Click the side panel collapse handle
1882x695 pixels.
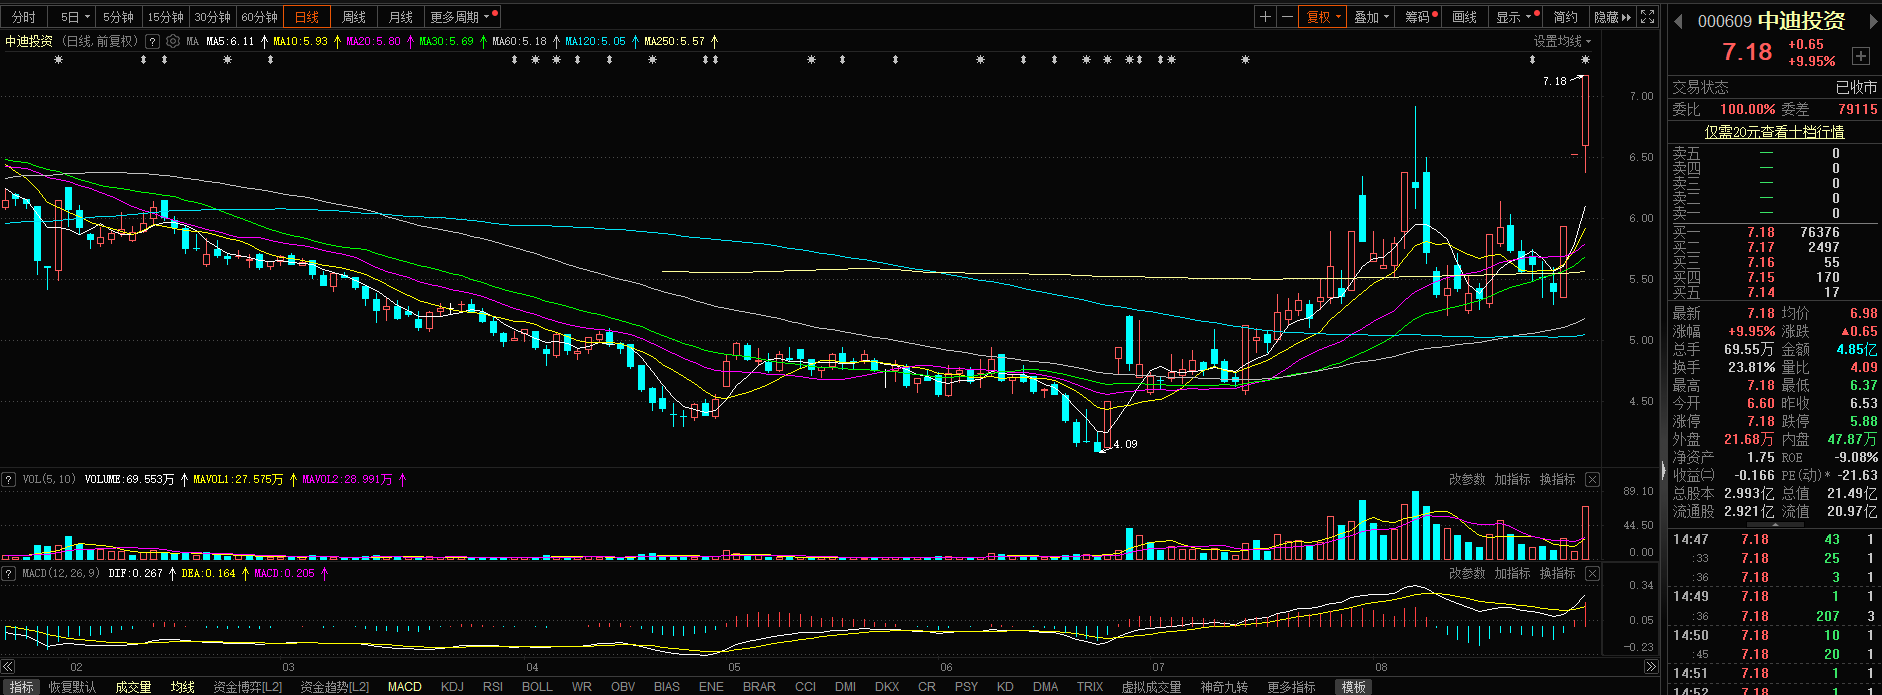[1664, 470]
